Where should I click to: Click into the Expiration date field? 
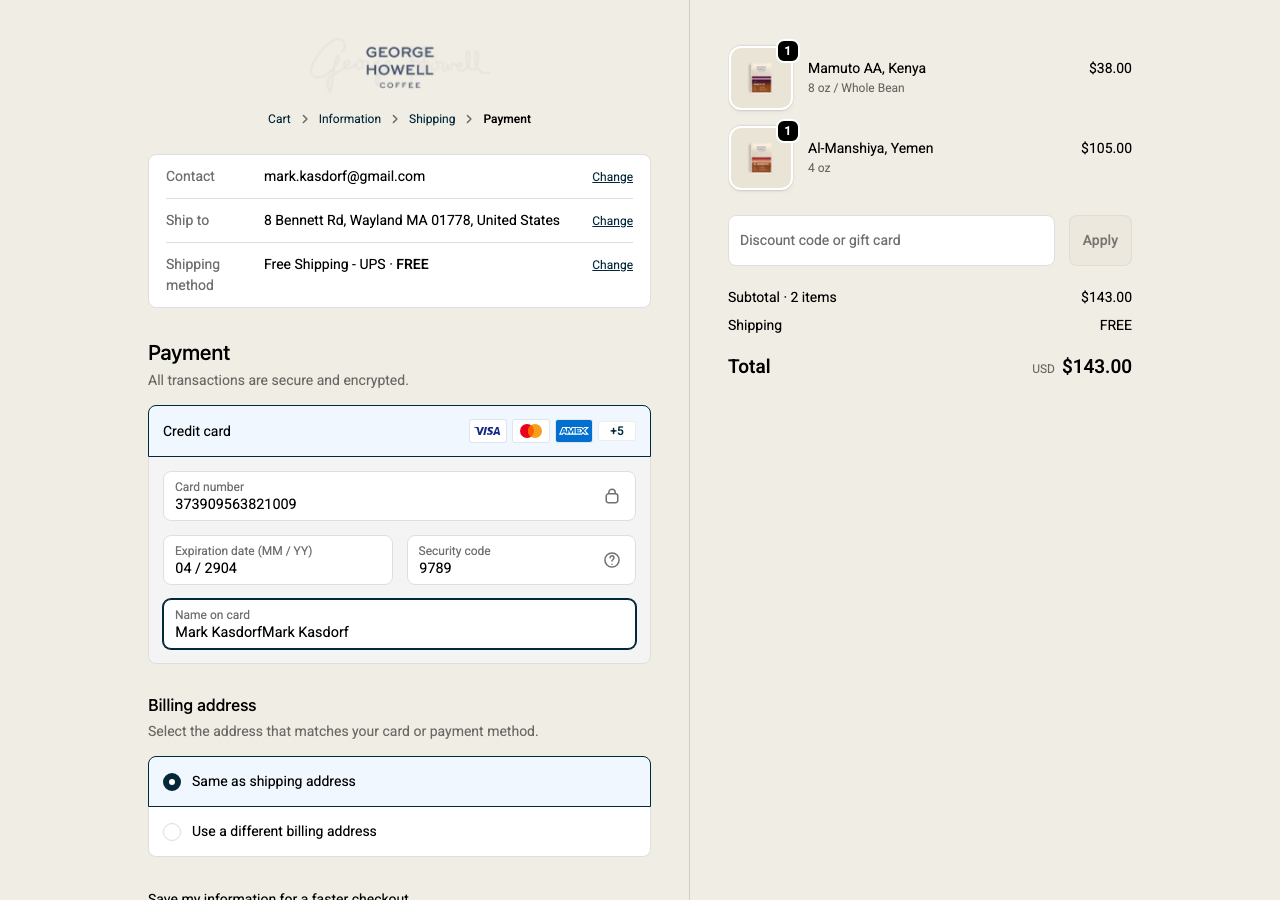(278, 560)
